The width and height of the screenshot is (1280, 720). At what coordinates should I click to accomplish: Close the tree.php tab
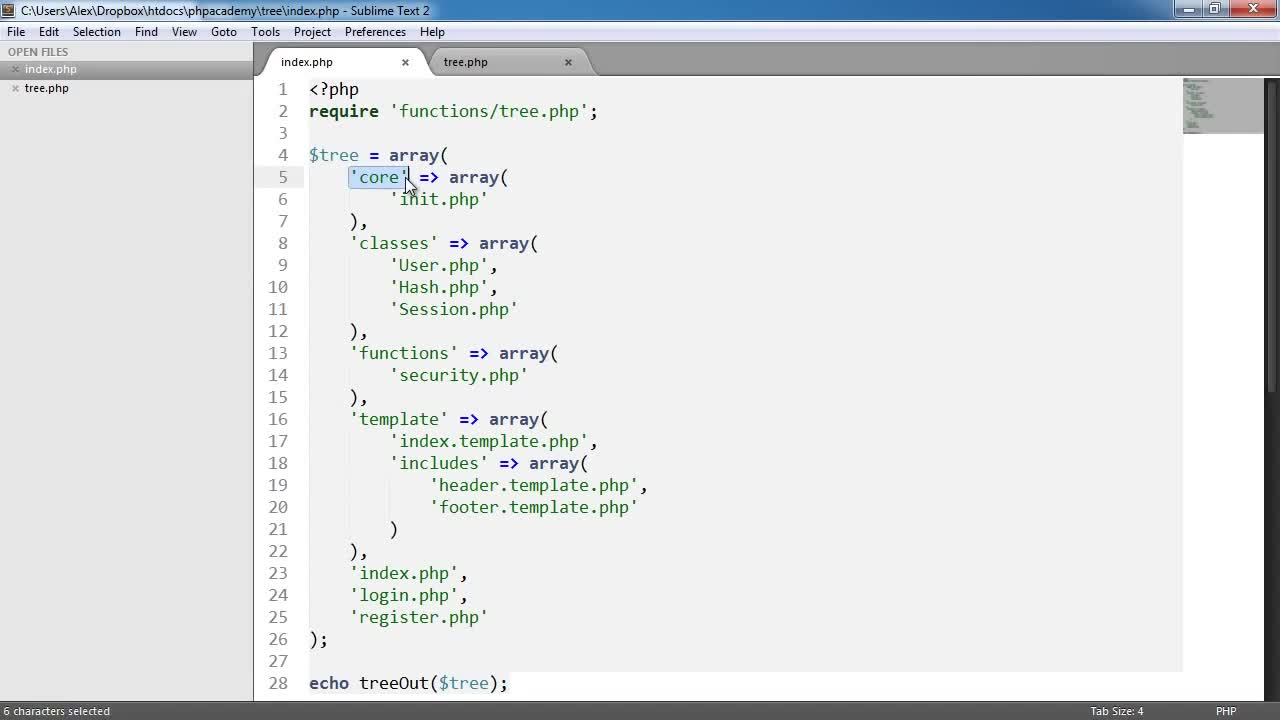(x=568, y=62)
